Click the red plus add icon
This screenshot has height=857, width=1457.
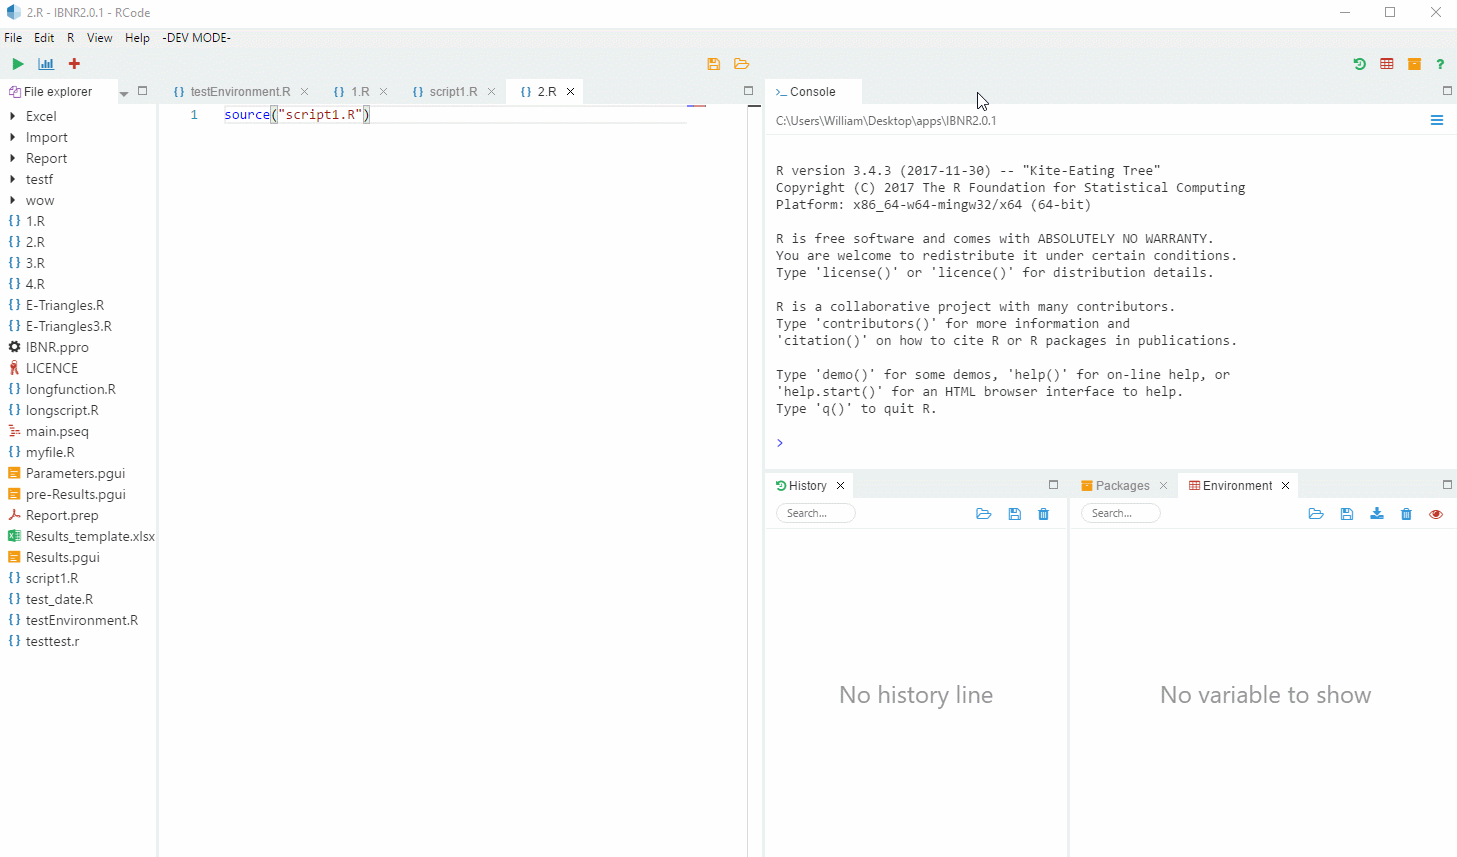(x=74, y=64)
